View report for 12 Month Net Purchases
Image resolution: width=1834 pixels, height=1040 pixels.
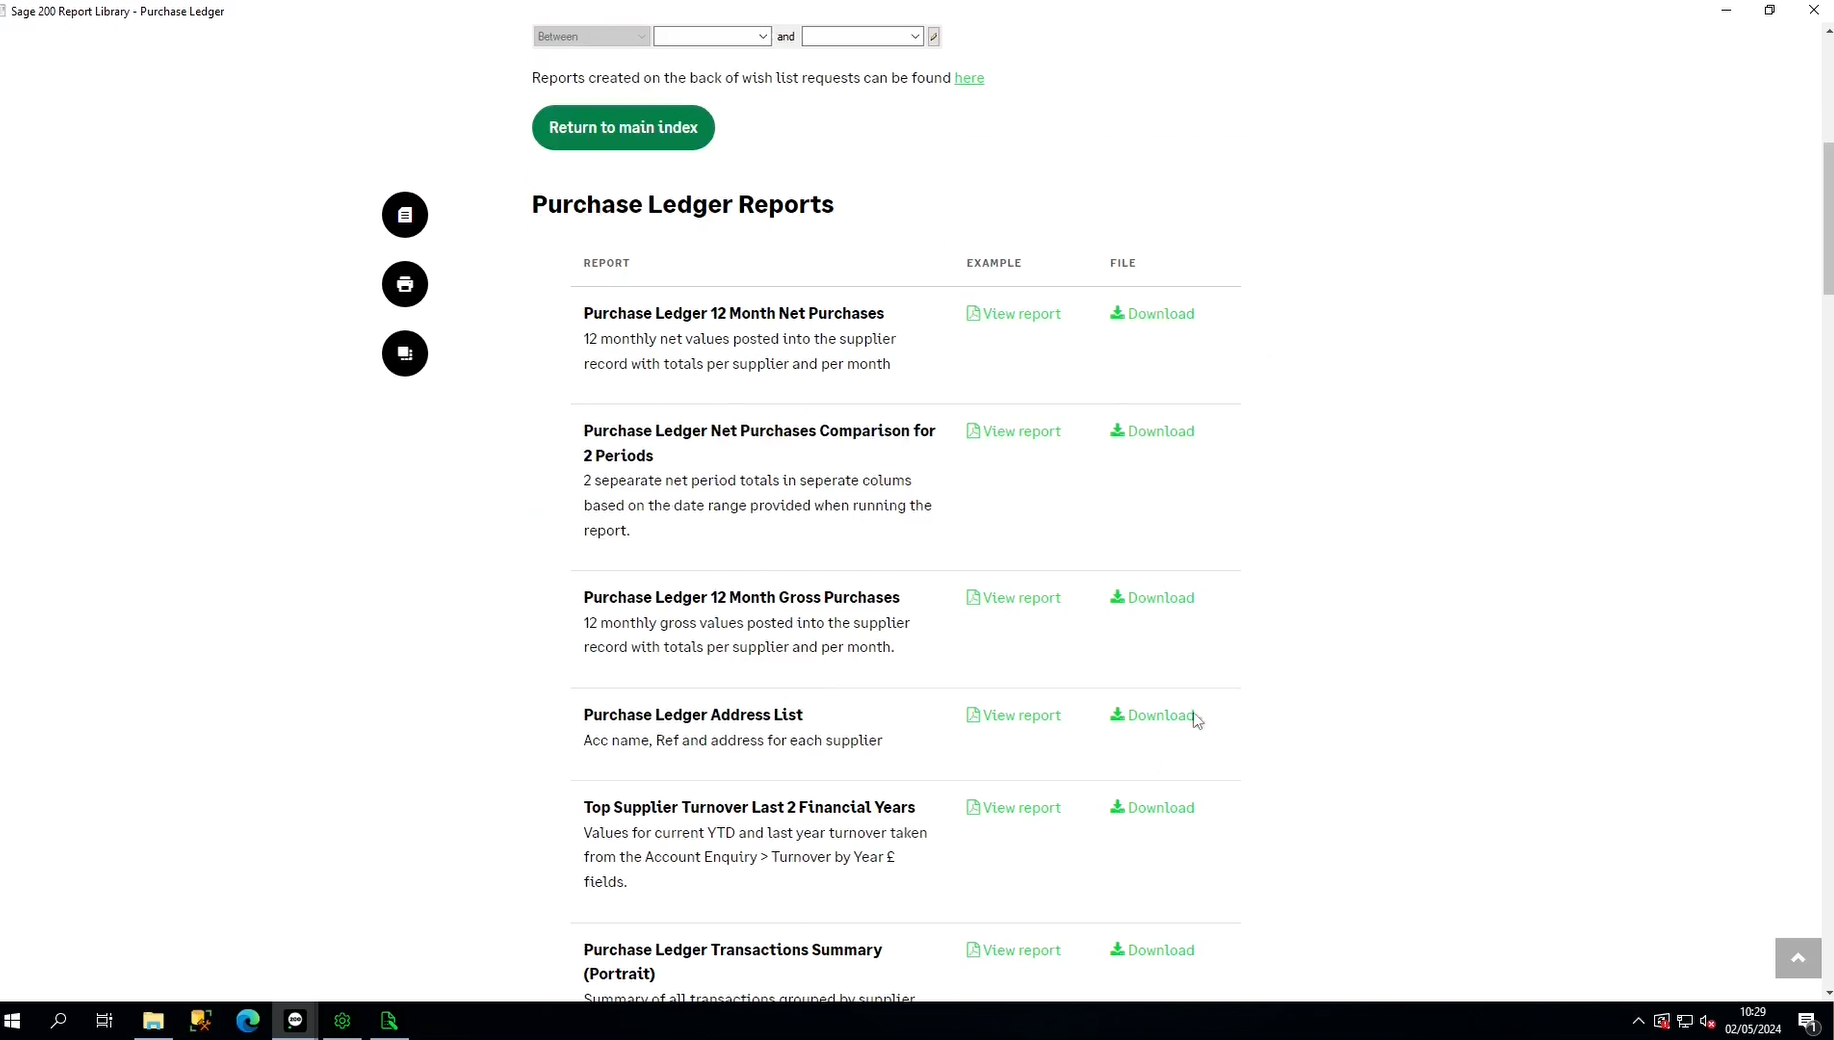point(1013,314)
